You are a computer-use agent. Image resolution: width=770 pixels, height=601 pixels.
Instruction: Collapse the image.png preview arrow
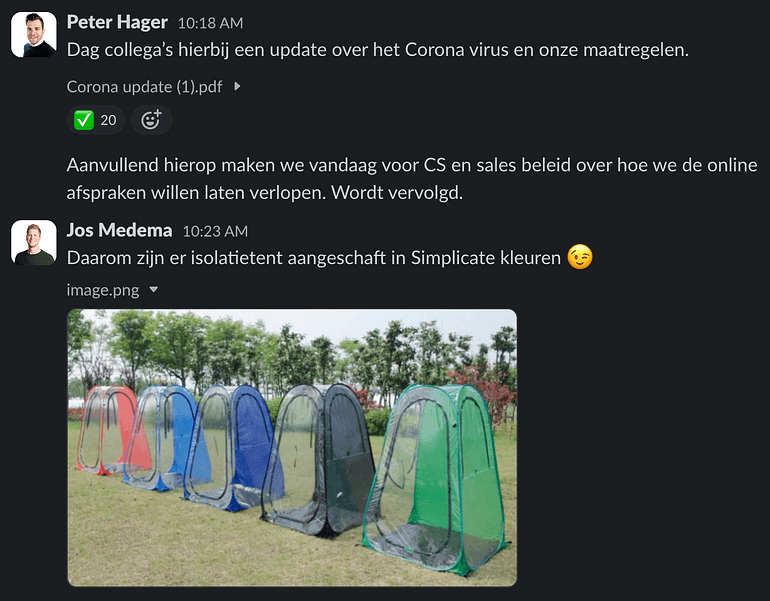[x=154, y=290]
